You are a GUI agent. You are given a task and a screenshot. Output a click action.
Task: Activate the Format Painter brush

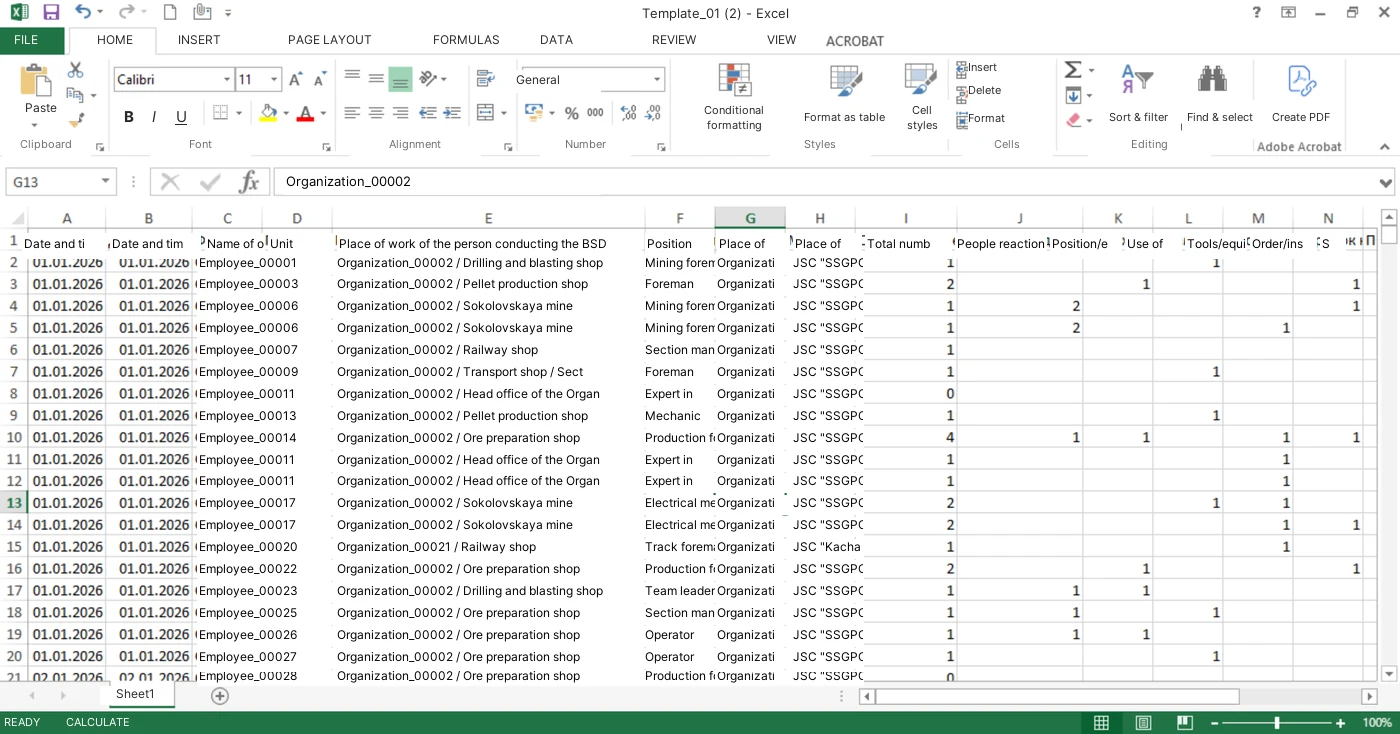click(75, 120)
